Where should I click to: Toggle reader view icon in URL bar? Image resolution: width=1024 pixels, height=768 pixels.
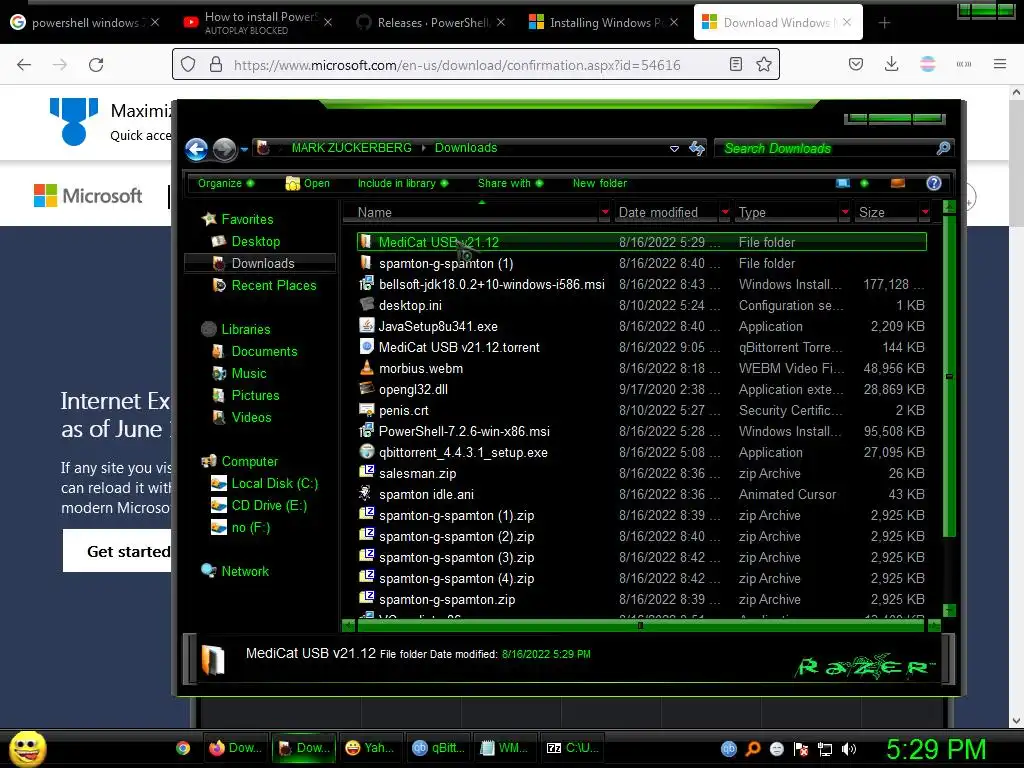735,64
